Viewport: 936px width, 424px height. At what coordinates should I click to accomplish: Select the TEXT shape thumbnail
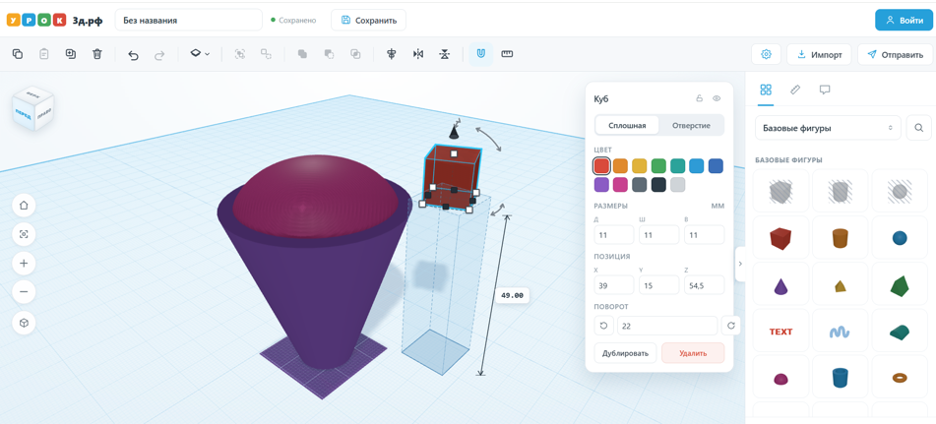pyautogui.click(x=781, y=331)
